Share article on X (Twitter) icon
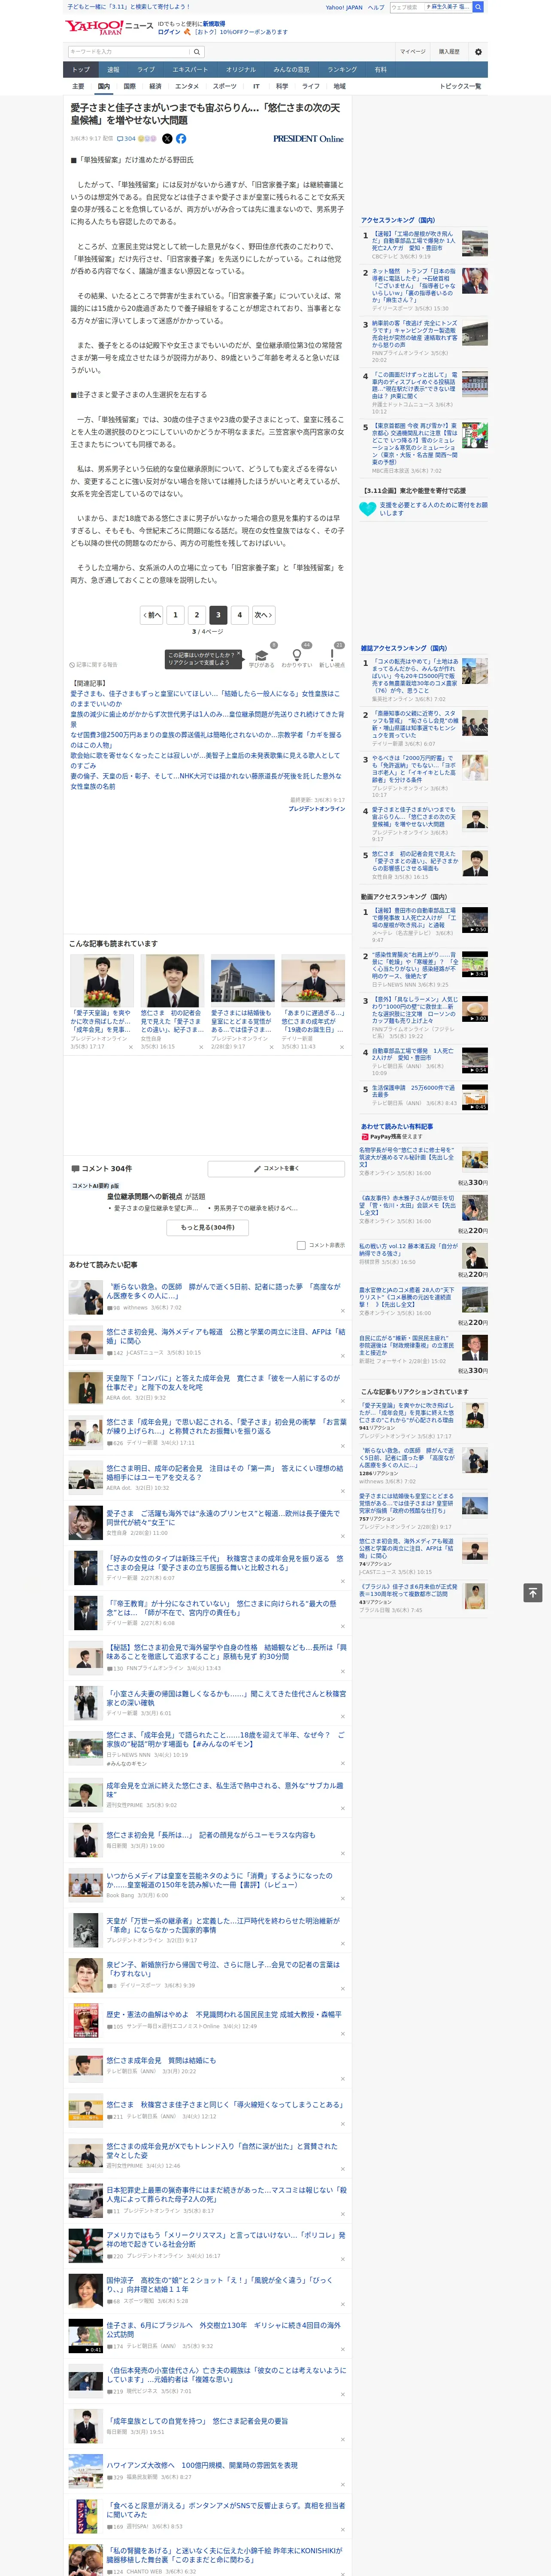 point(167,139)
